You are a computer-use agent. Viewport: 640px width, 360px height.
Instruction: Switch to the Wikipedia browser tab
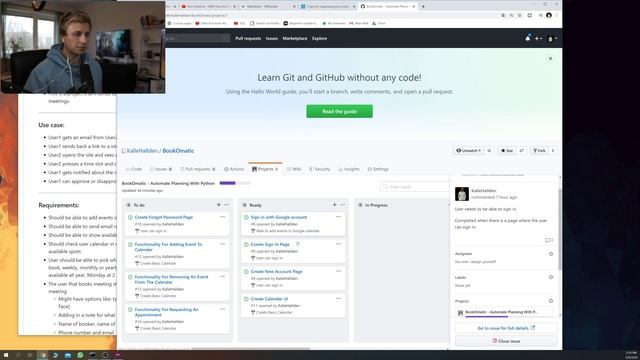coord(268,7)
